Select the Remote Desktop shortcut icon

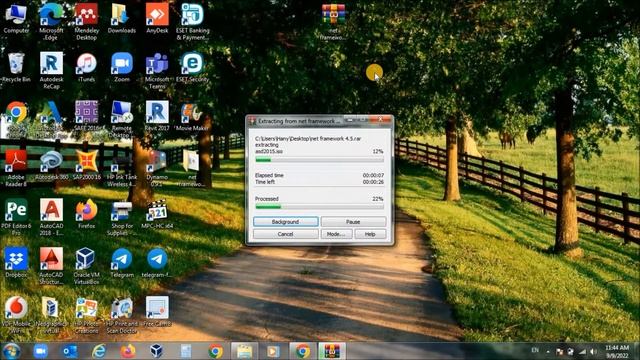122,119
